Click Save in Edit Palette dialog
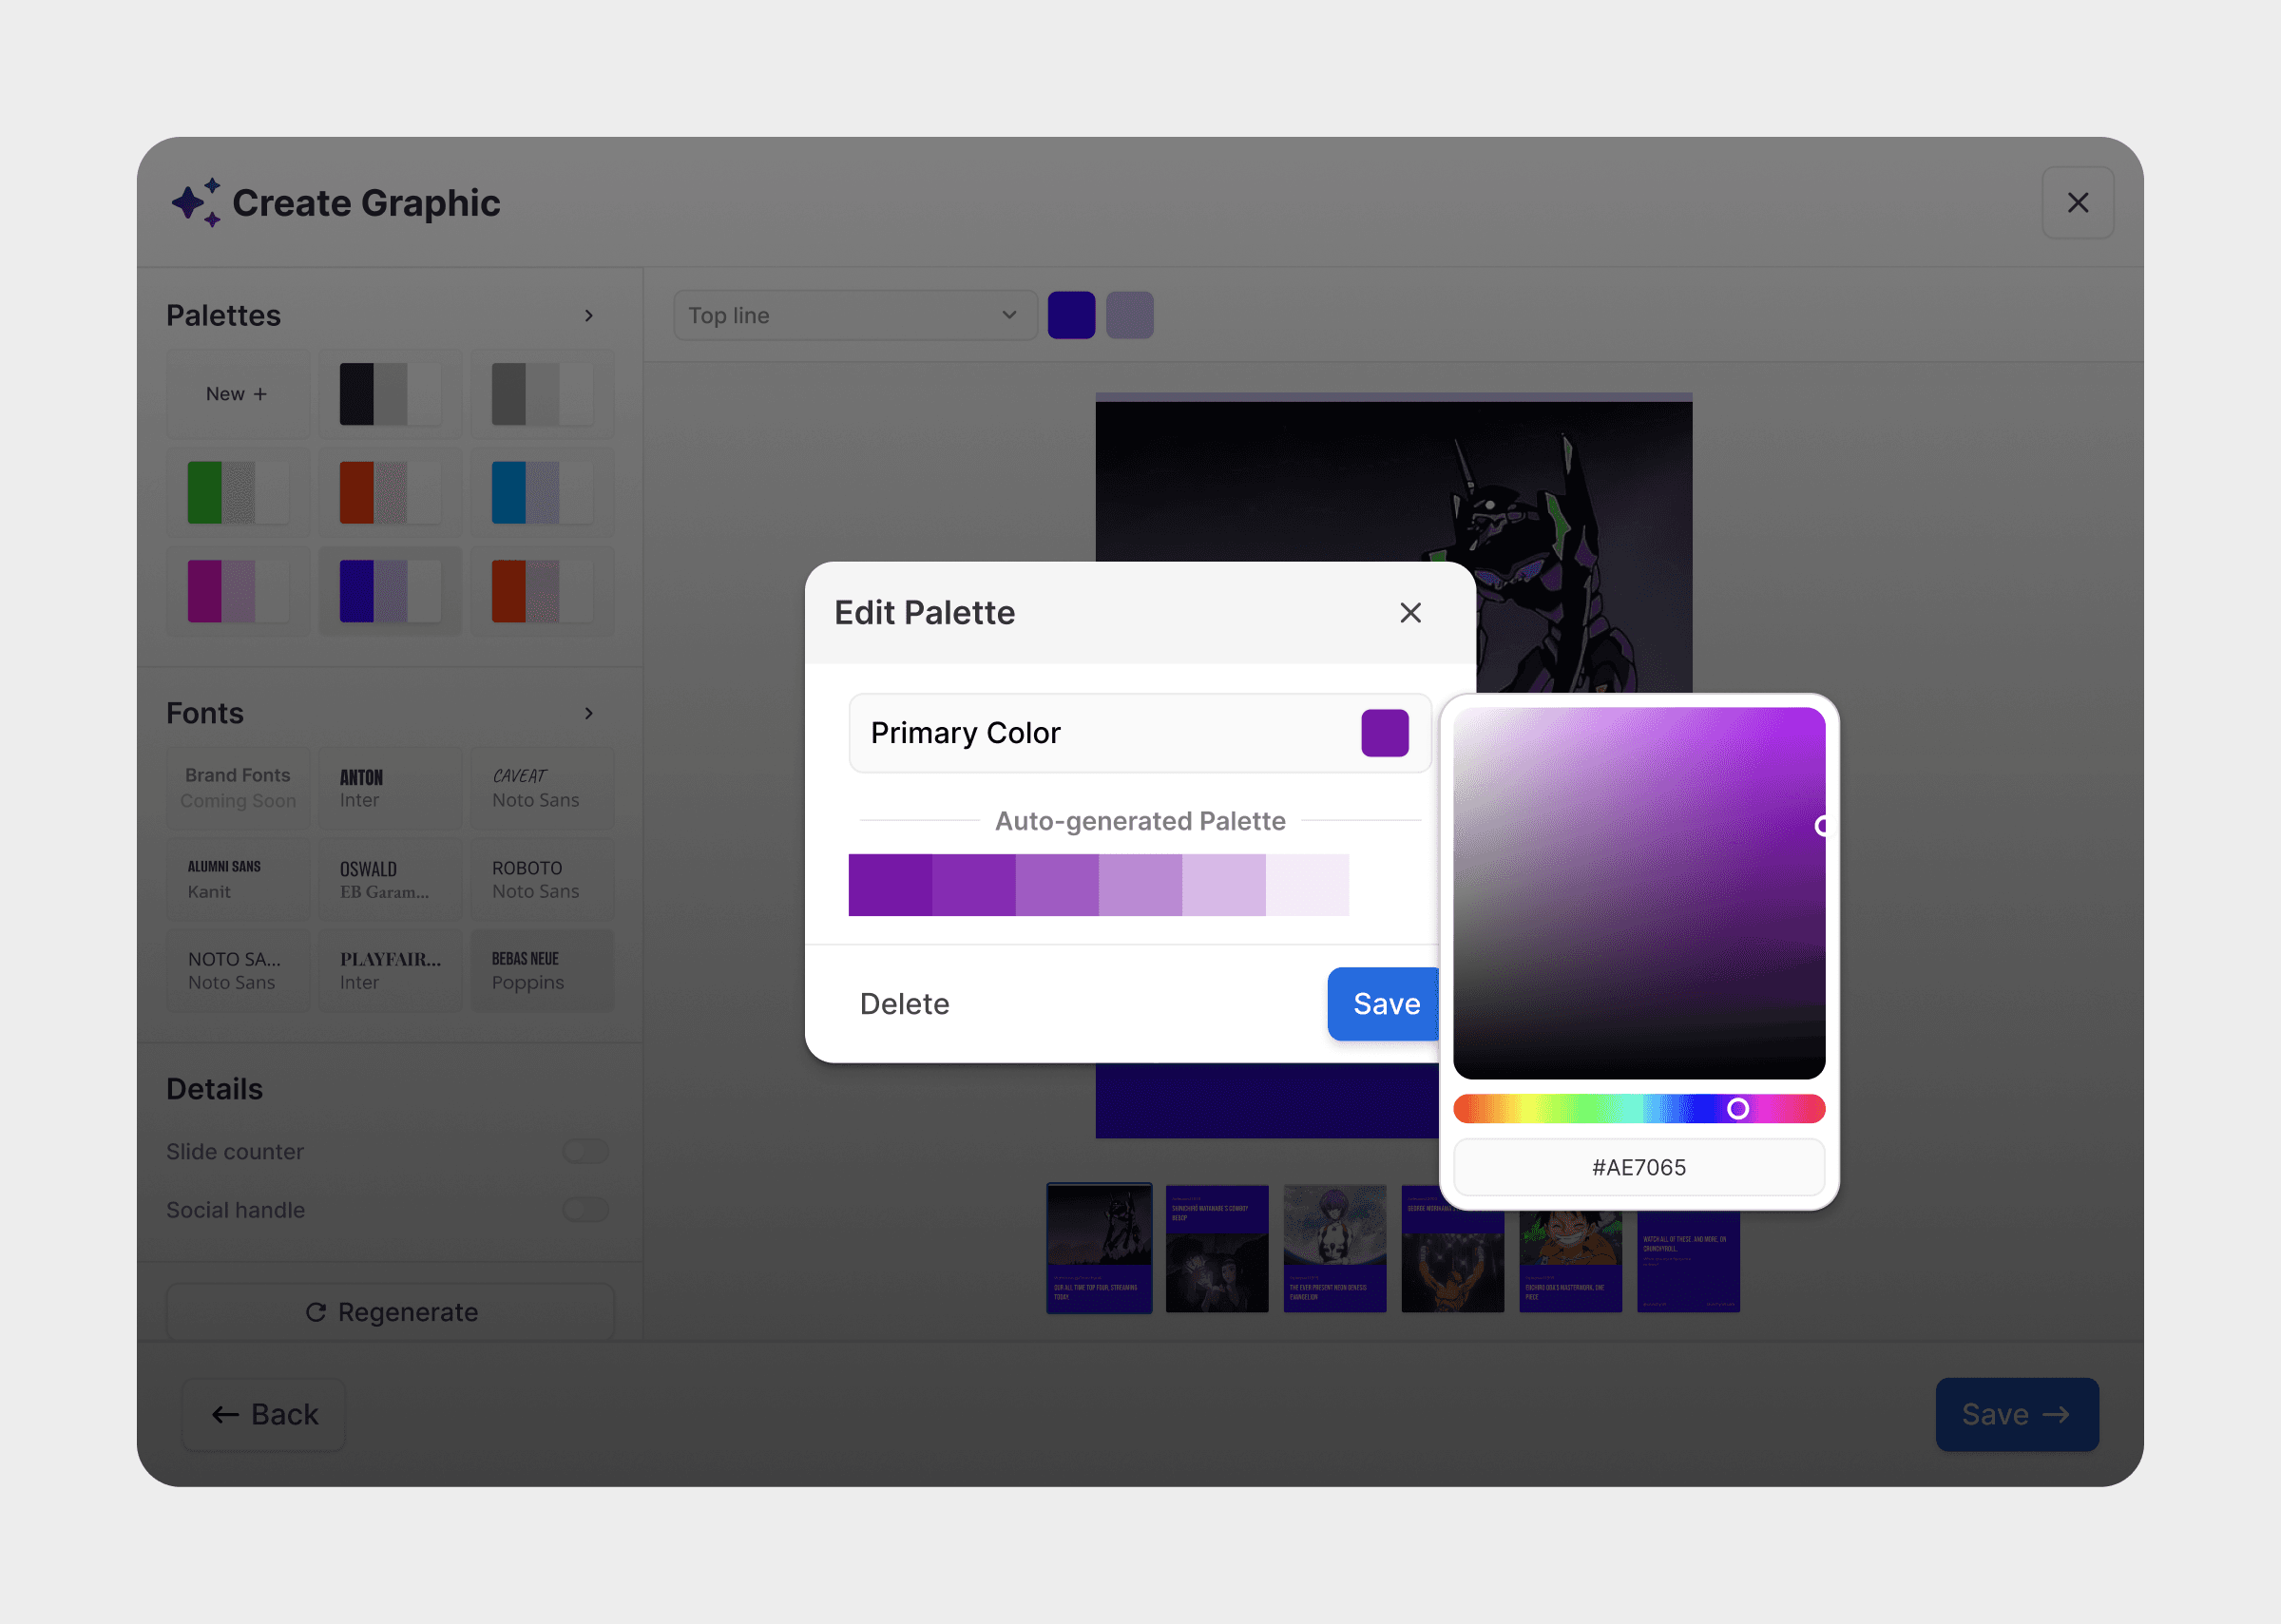The width and height of the screenshot is (2281, 1624). point(1384,1004)
